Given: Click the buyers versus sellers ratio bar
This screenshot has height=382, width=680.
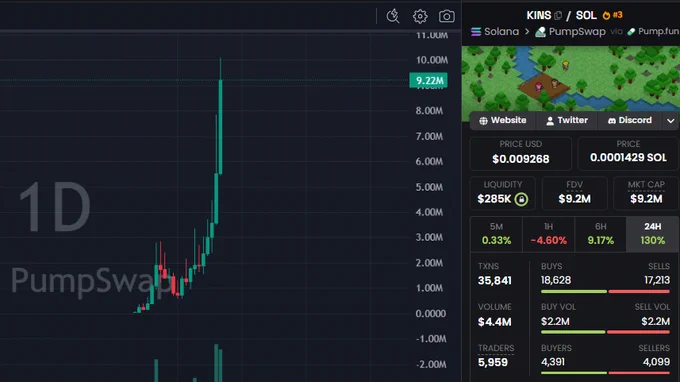Looking at the screenshot, I should coord(605,372).
